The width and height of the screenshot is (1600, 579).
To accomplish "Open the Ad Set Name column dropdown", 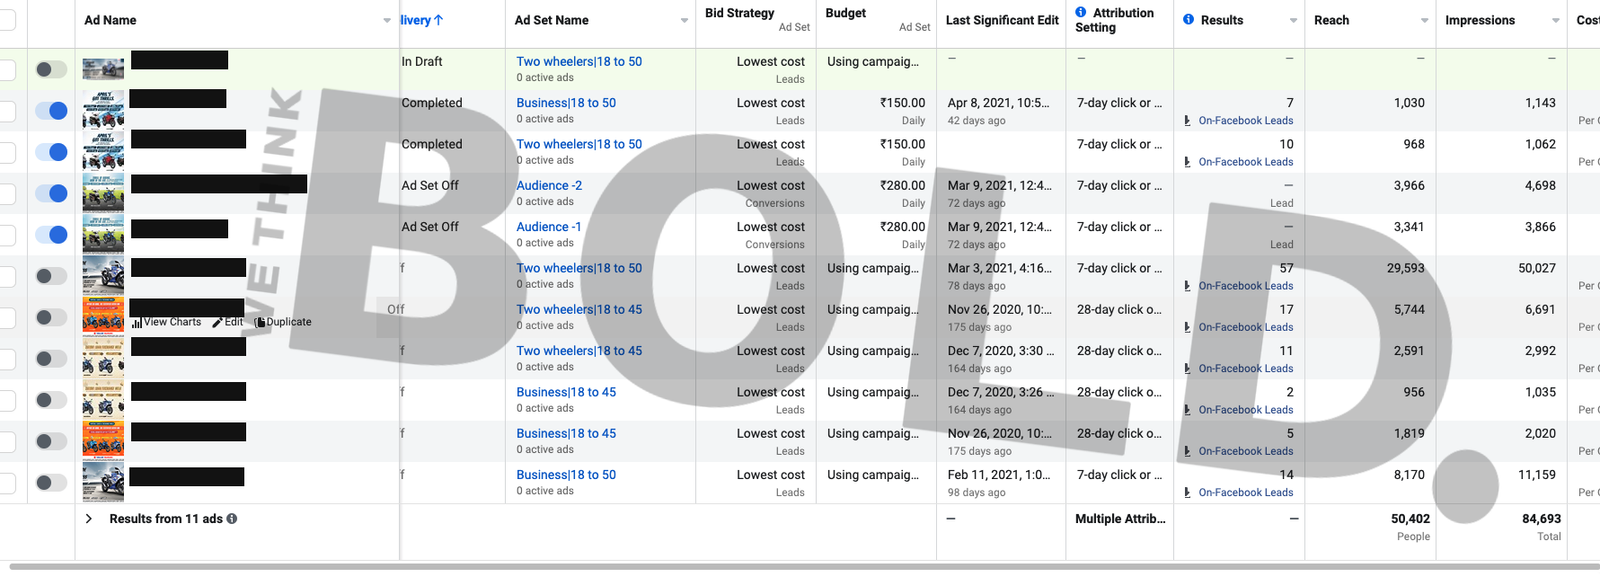I will click(x=684, y=21).
